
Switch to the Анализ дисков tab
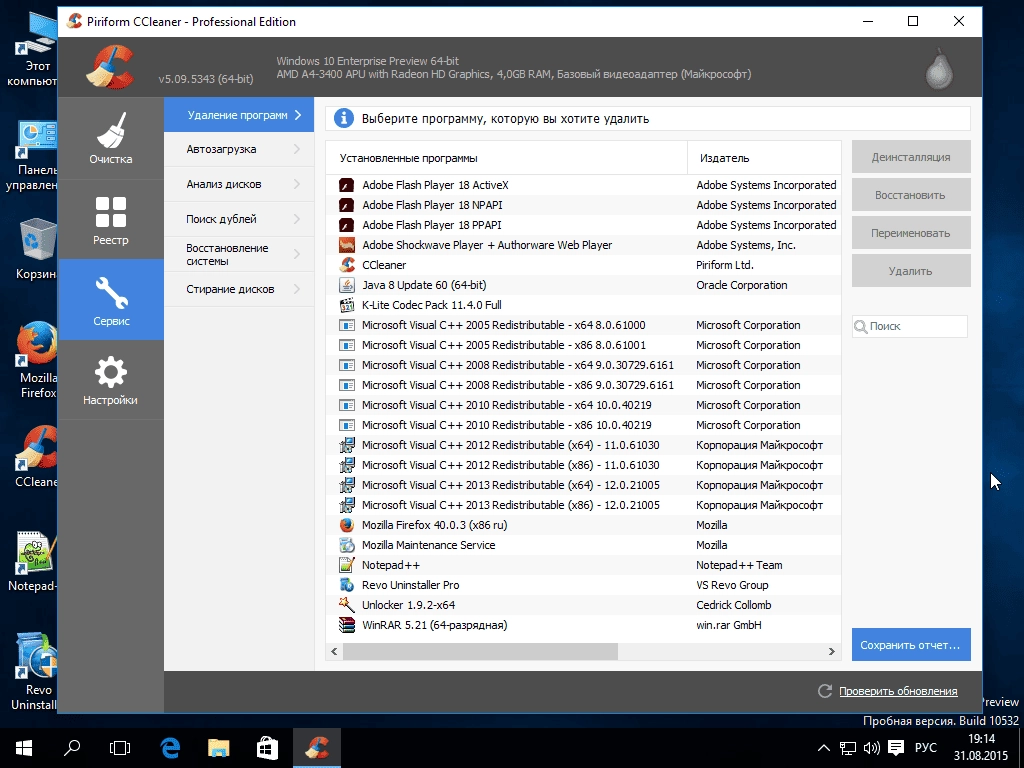point(239,184)
